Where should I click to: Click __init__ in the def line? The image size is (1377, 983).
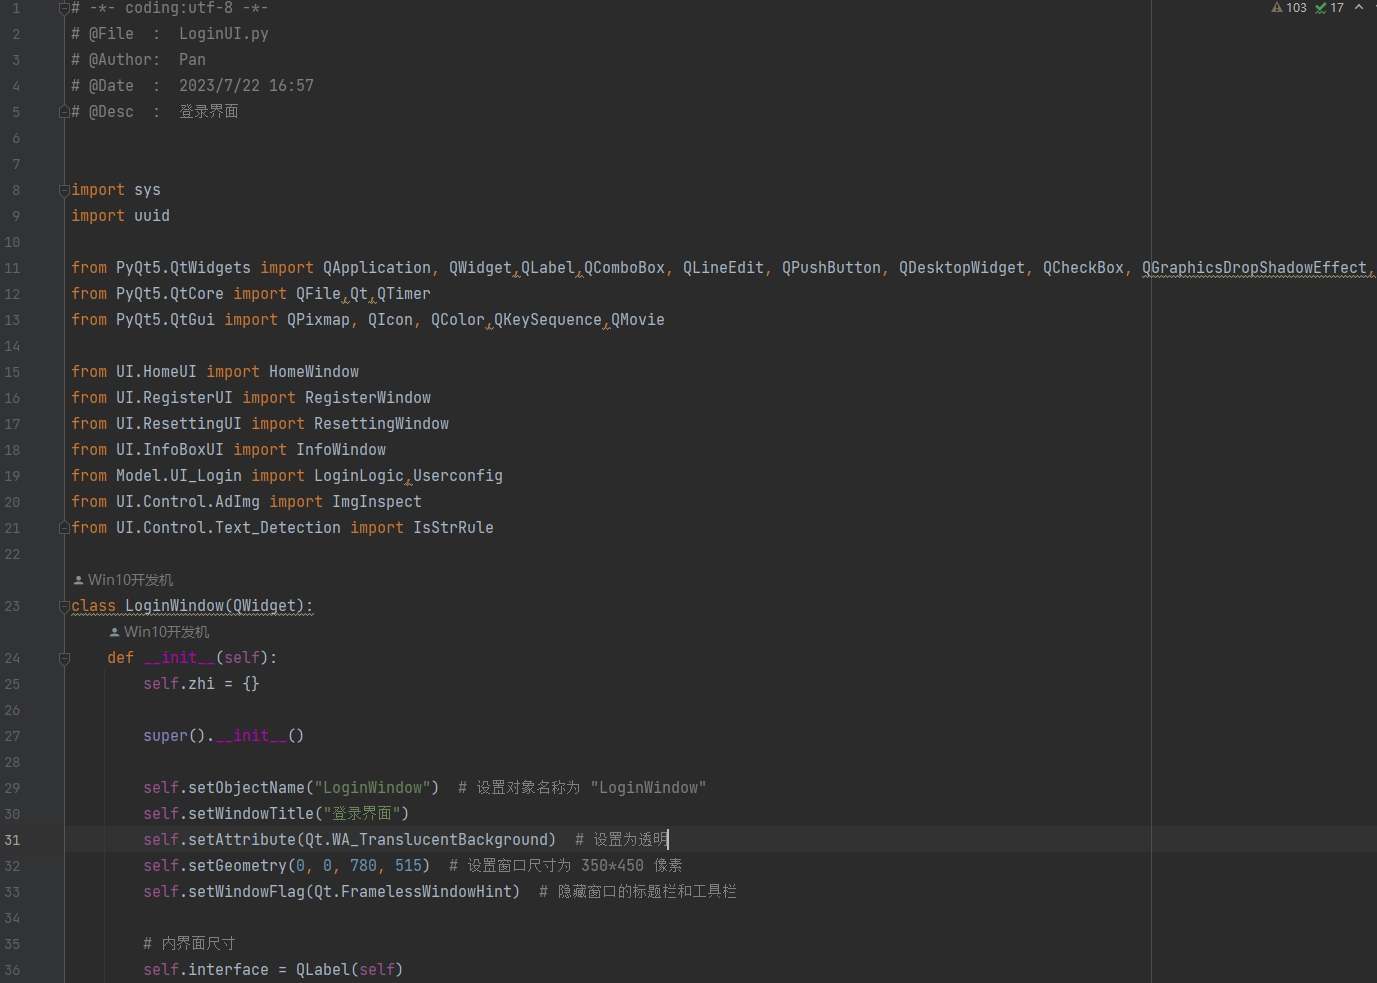(x=179, y=658)
